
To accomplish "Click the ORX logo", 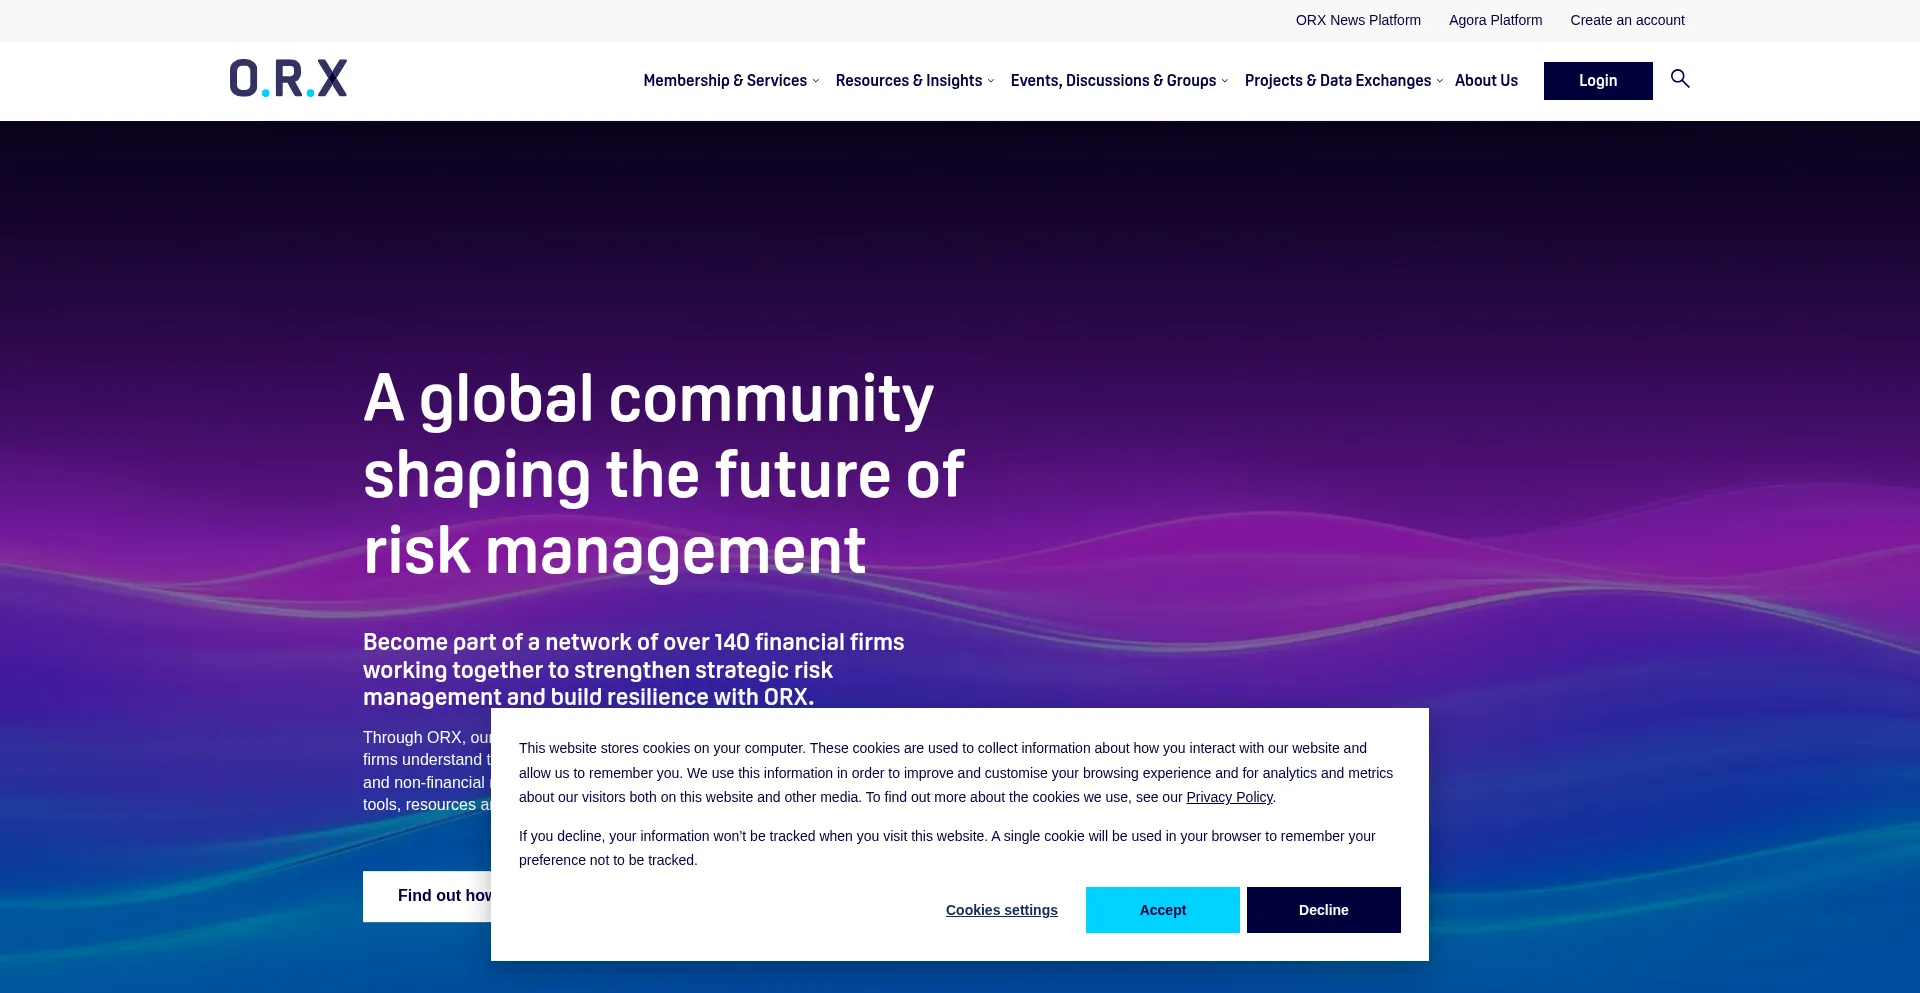I will [x=288, y=78].
